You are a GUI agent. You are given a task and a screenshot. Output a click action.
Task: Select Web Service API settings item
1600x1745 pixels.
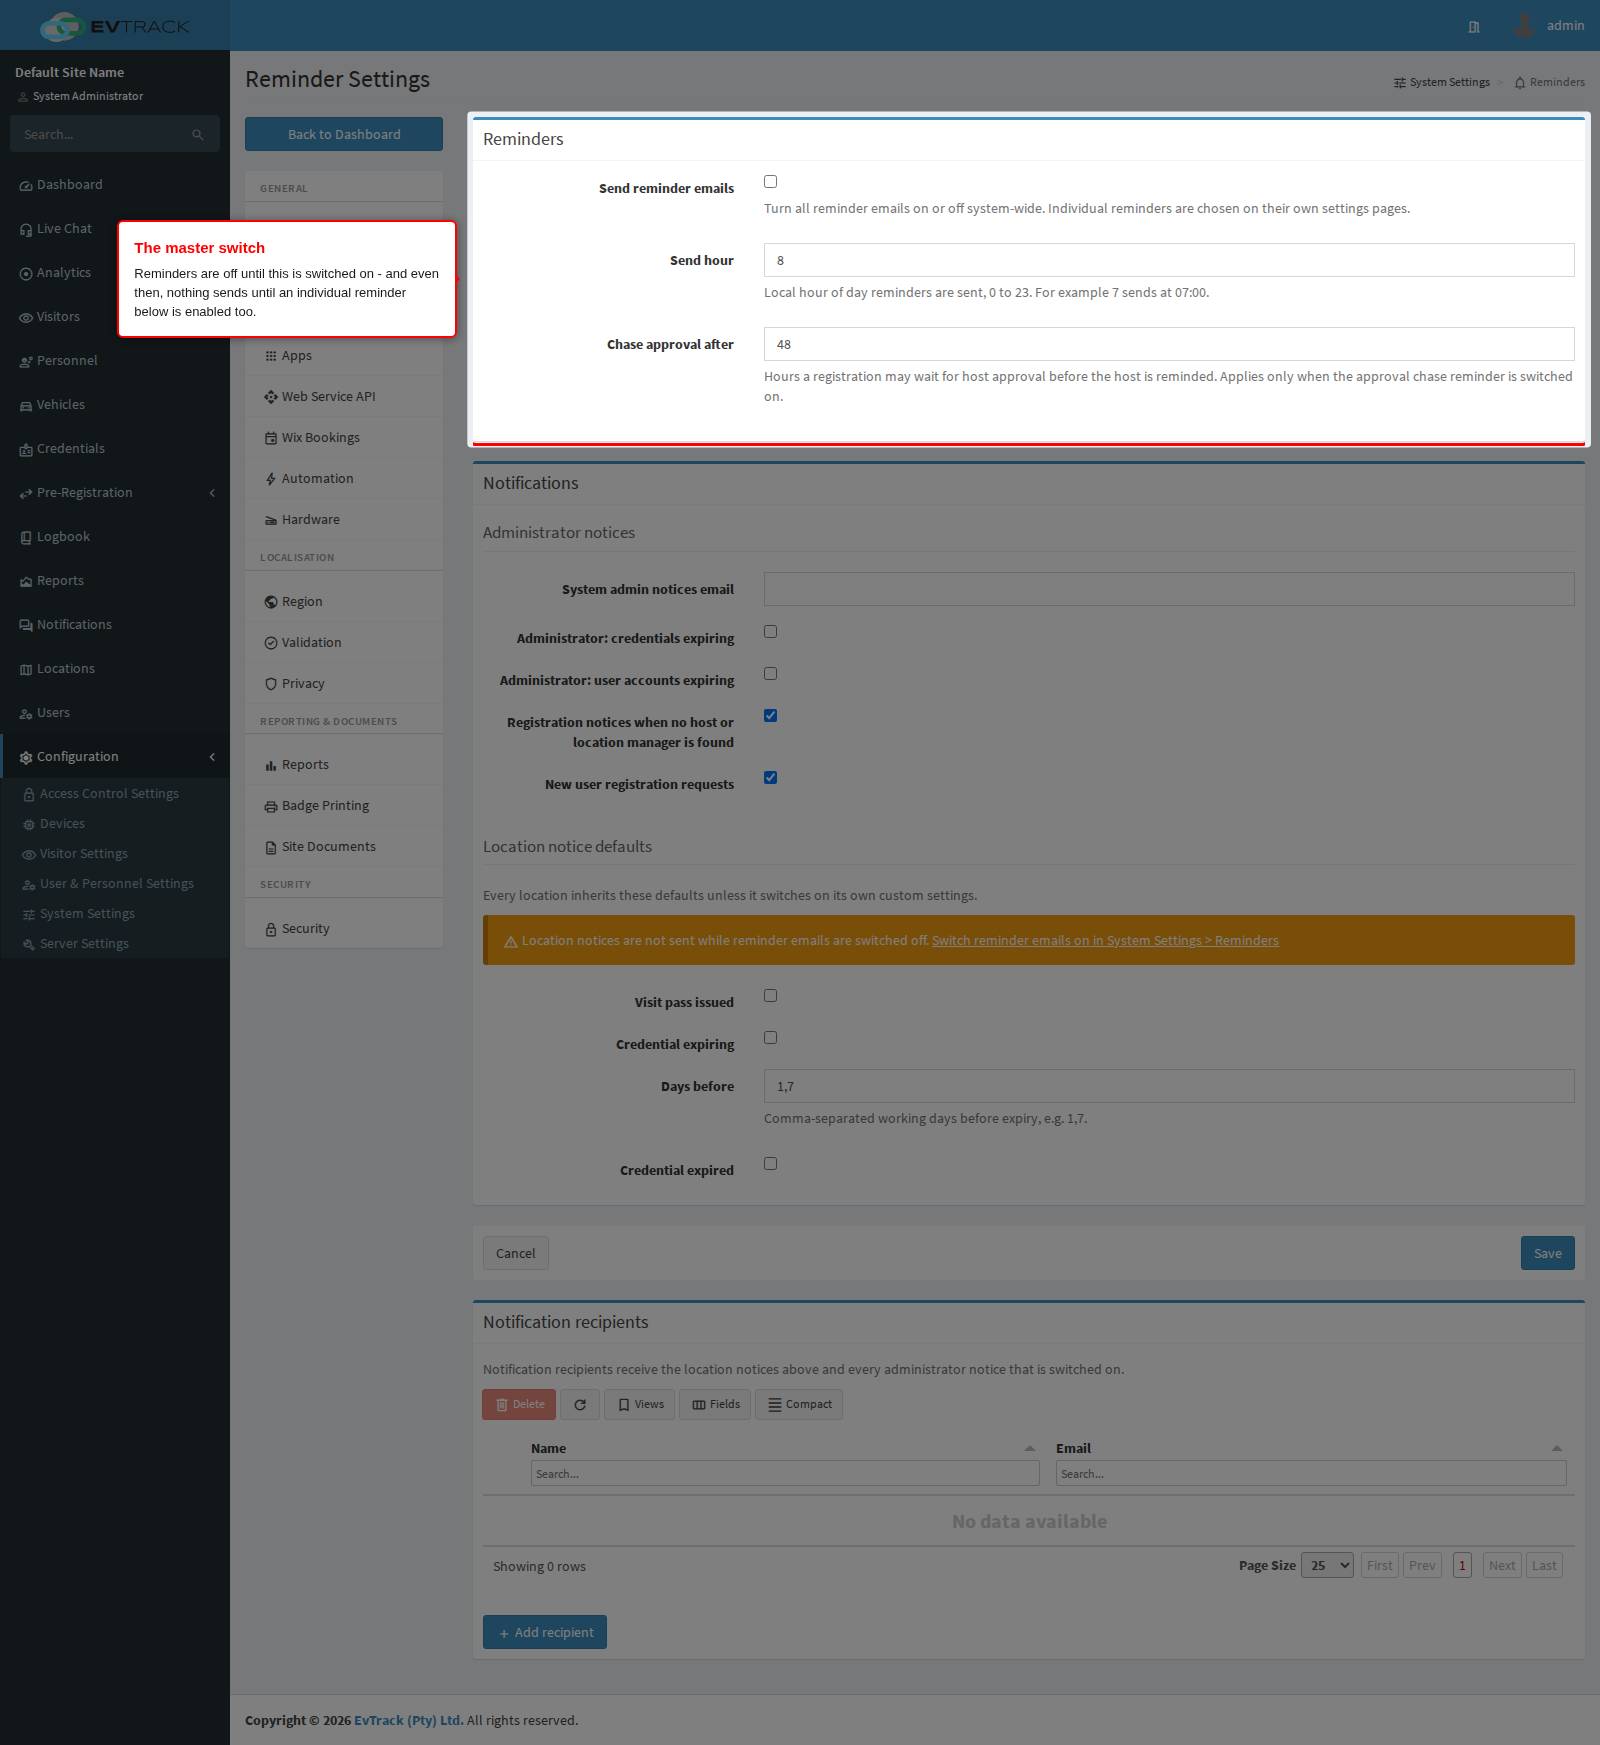pos(344,397)
